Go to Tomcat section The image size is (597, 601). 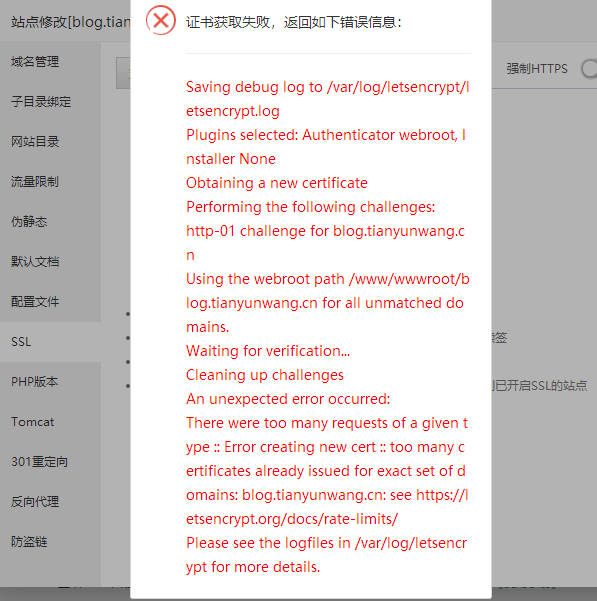[x=33, y=422]
